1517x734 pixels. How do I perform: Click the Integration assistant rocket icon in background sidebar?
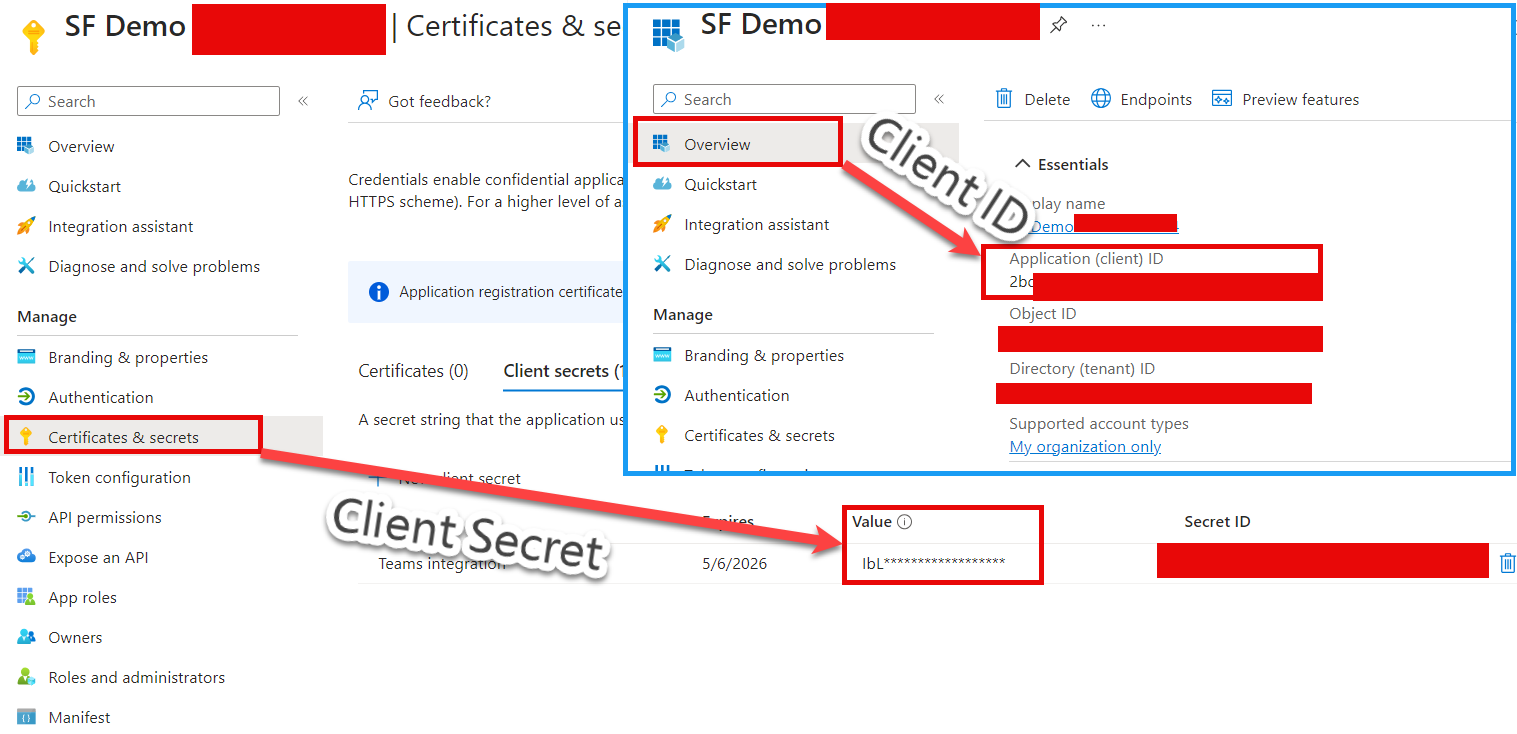27,226
